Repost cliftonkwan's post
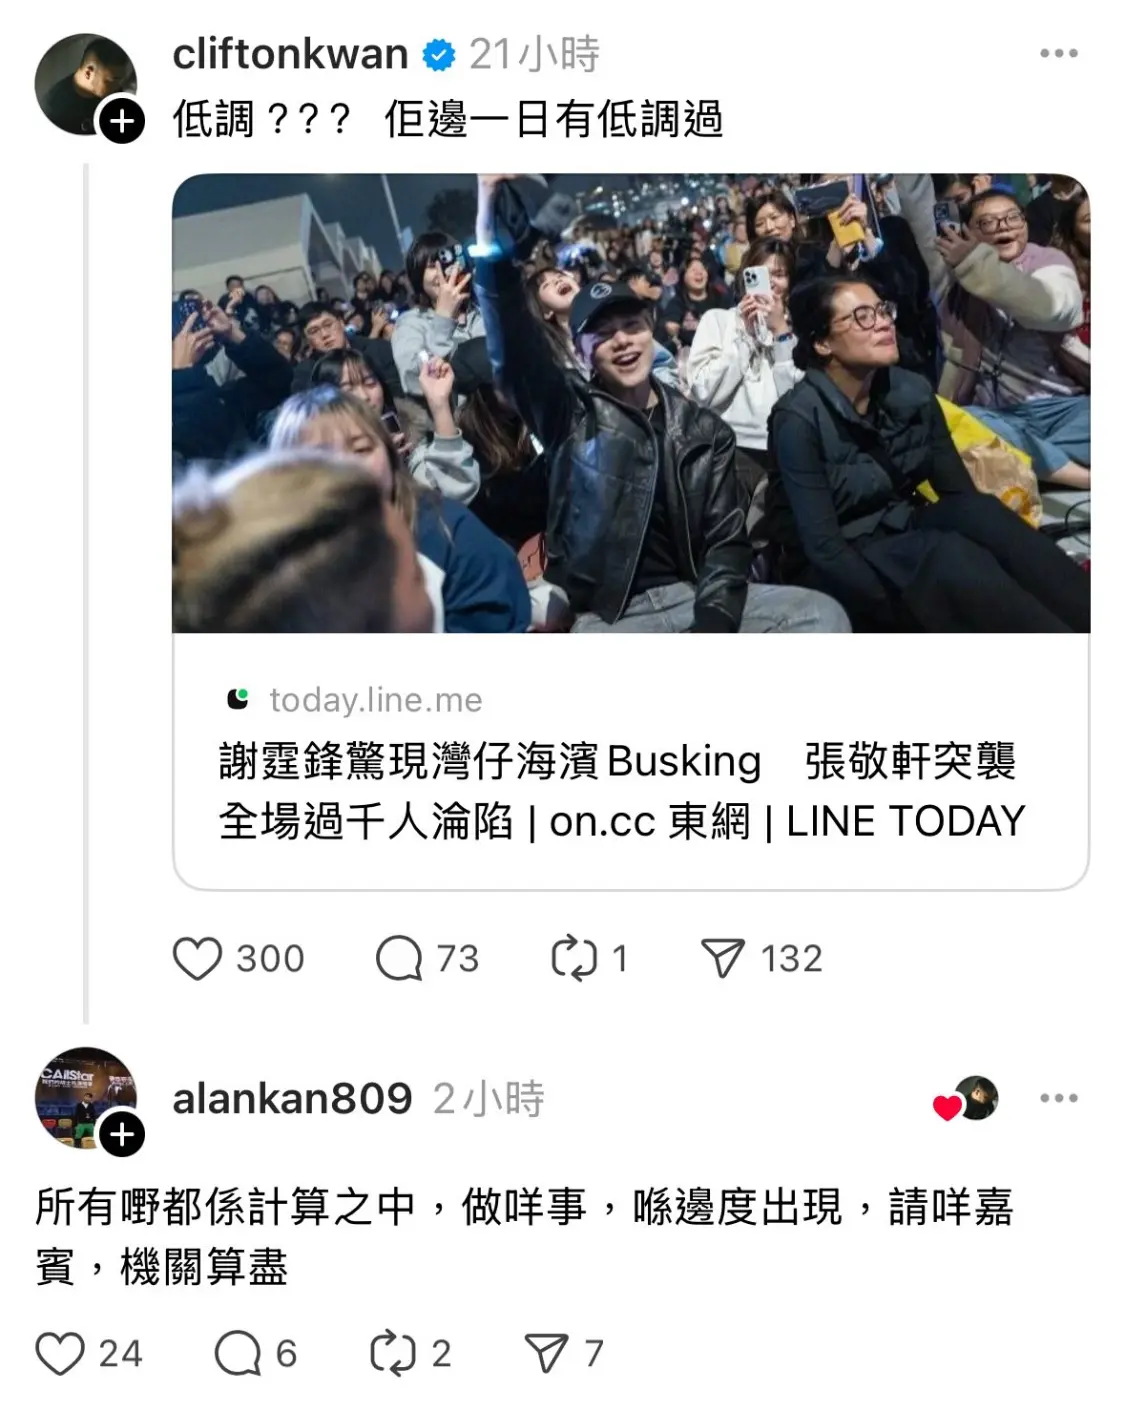Viewport: 1125px width, 1411px height. pyautogui.click(x=574, y=958)
